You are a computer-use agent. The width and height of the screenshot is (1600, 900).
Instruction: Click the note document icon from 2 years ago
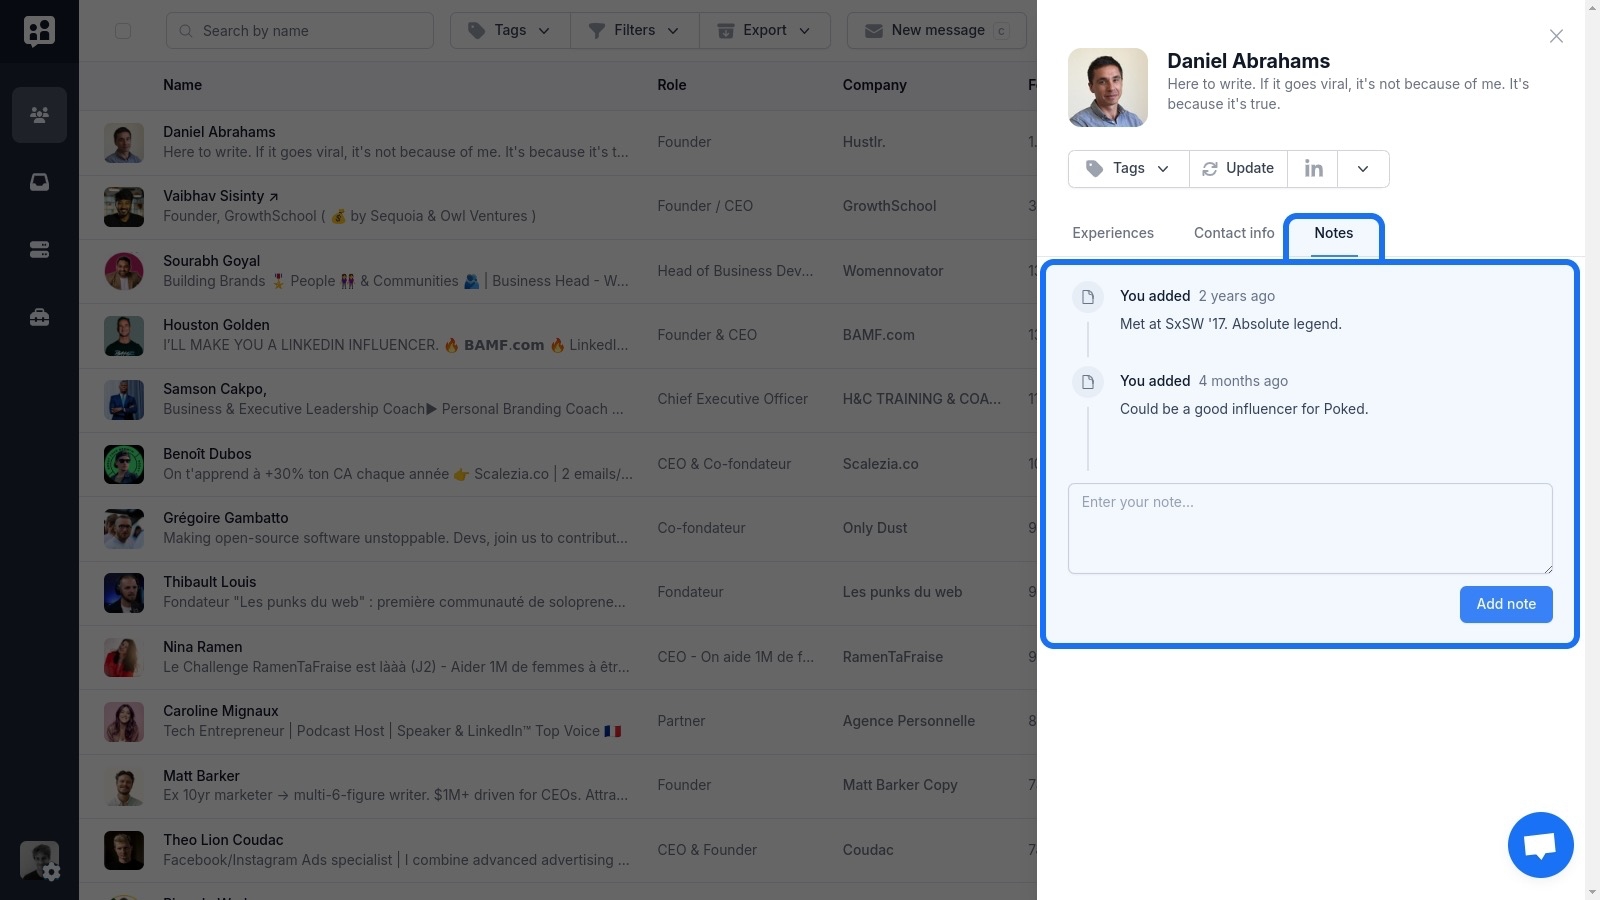(1088, 297)
